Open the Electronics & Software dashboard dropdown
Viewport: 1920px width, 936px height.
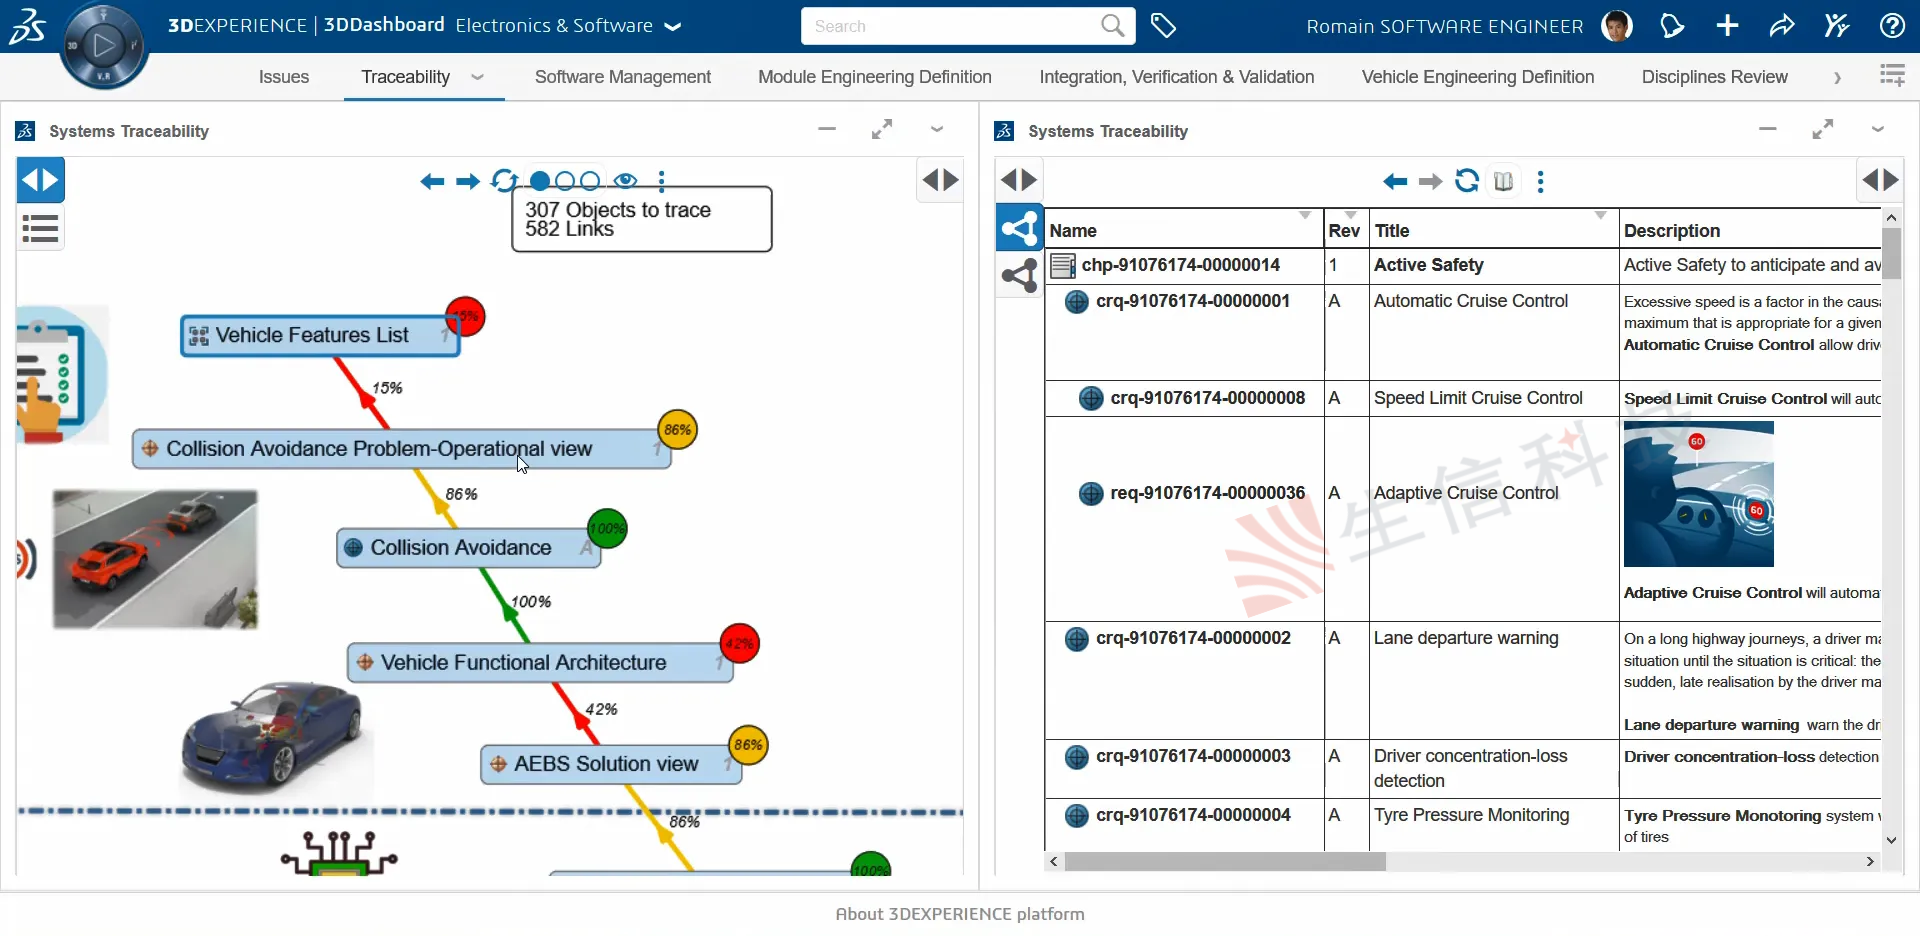click(673, 27)
